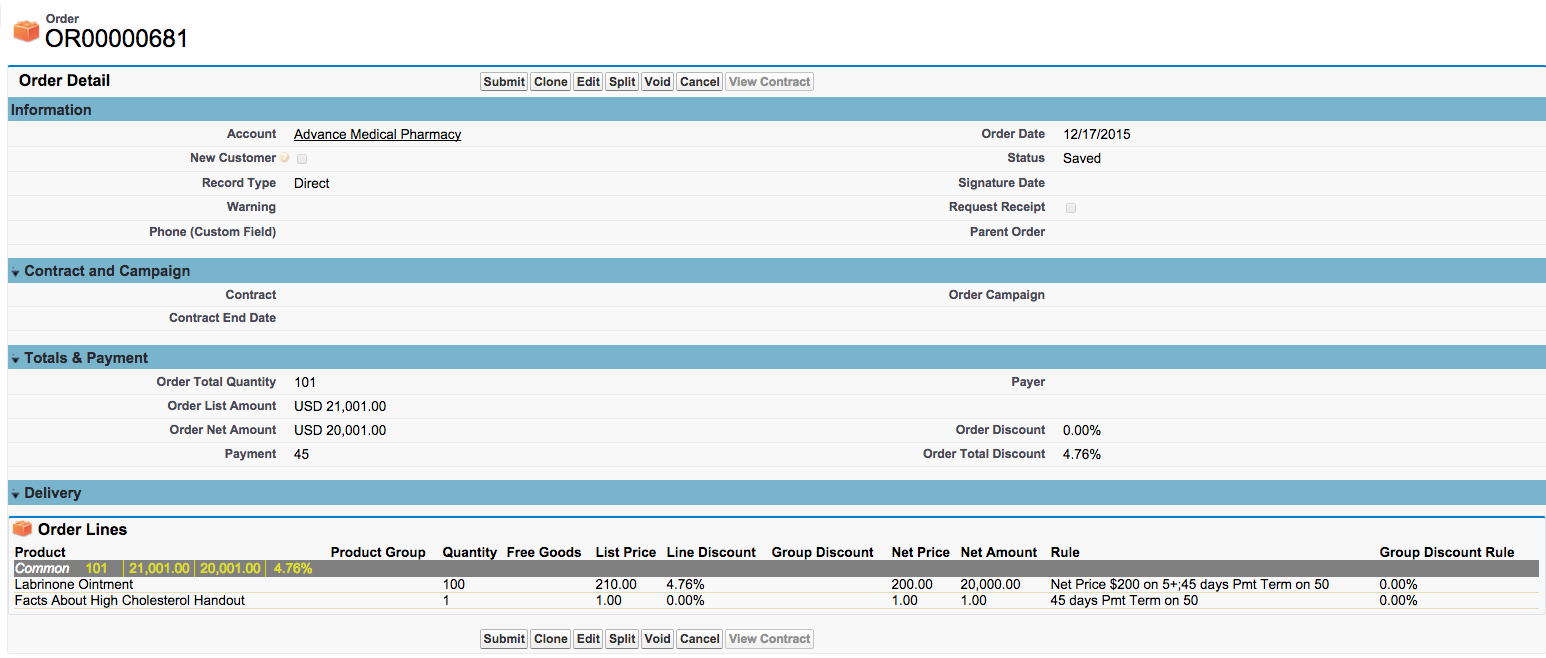Image resolution: width=1546 pixels, height=658 pixels.
Task: Click the New Customer help icon
Action: pos(285,158)
